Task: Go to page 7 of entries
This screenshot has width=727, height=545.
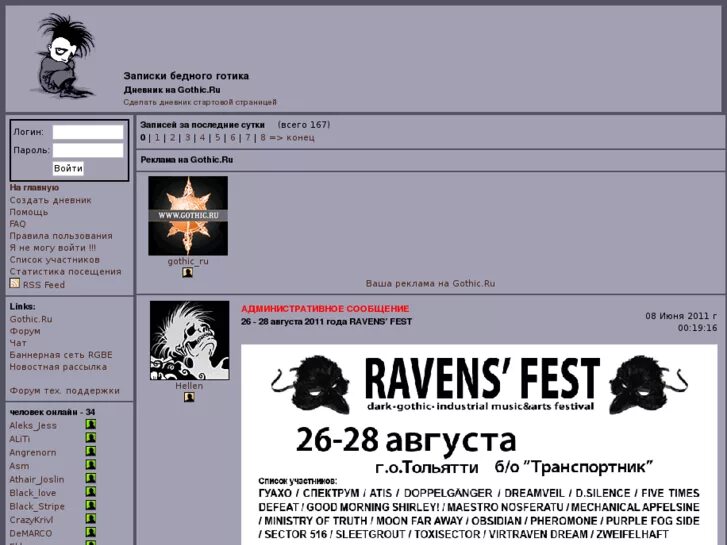Action: point(248,138)
